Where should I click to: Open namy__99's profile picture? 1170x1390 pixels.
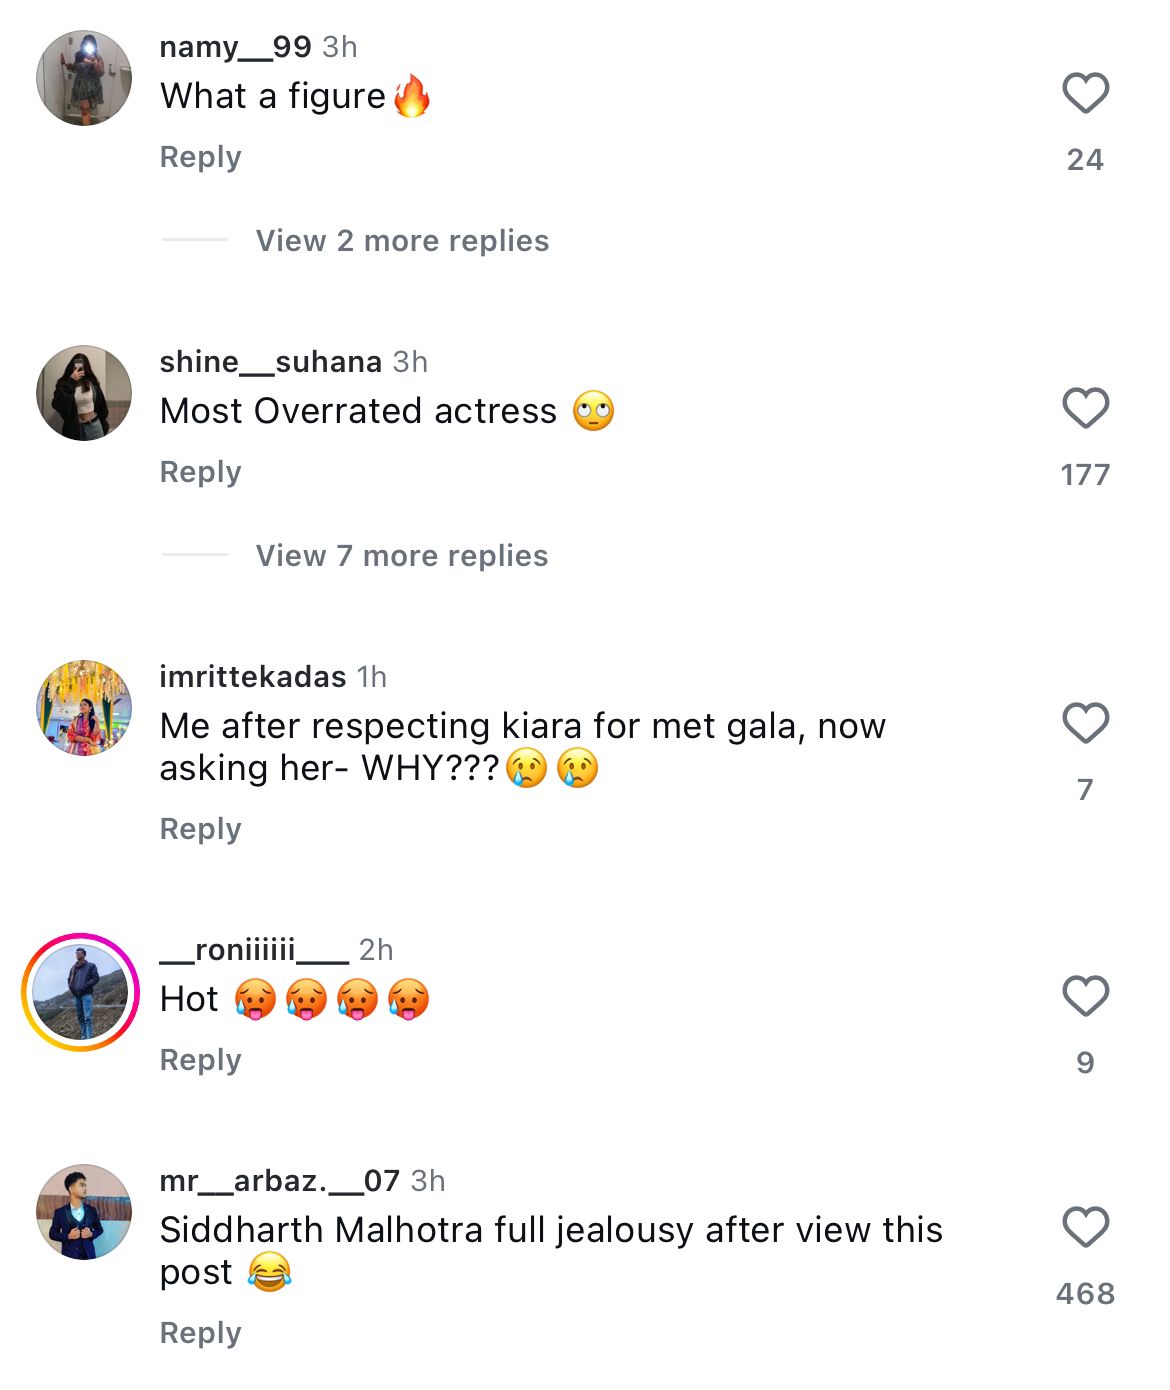point(84,78)
